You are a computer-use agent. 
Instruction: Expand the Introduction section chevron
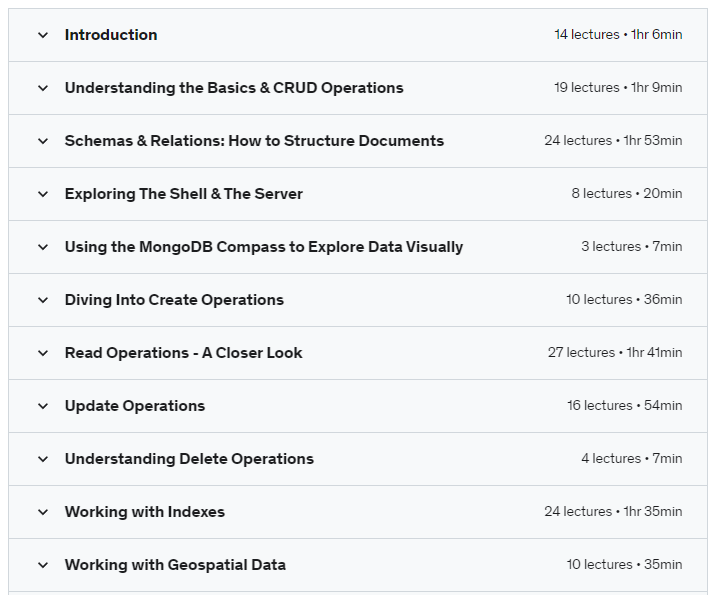[43, 35]
